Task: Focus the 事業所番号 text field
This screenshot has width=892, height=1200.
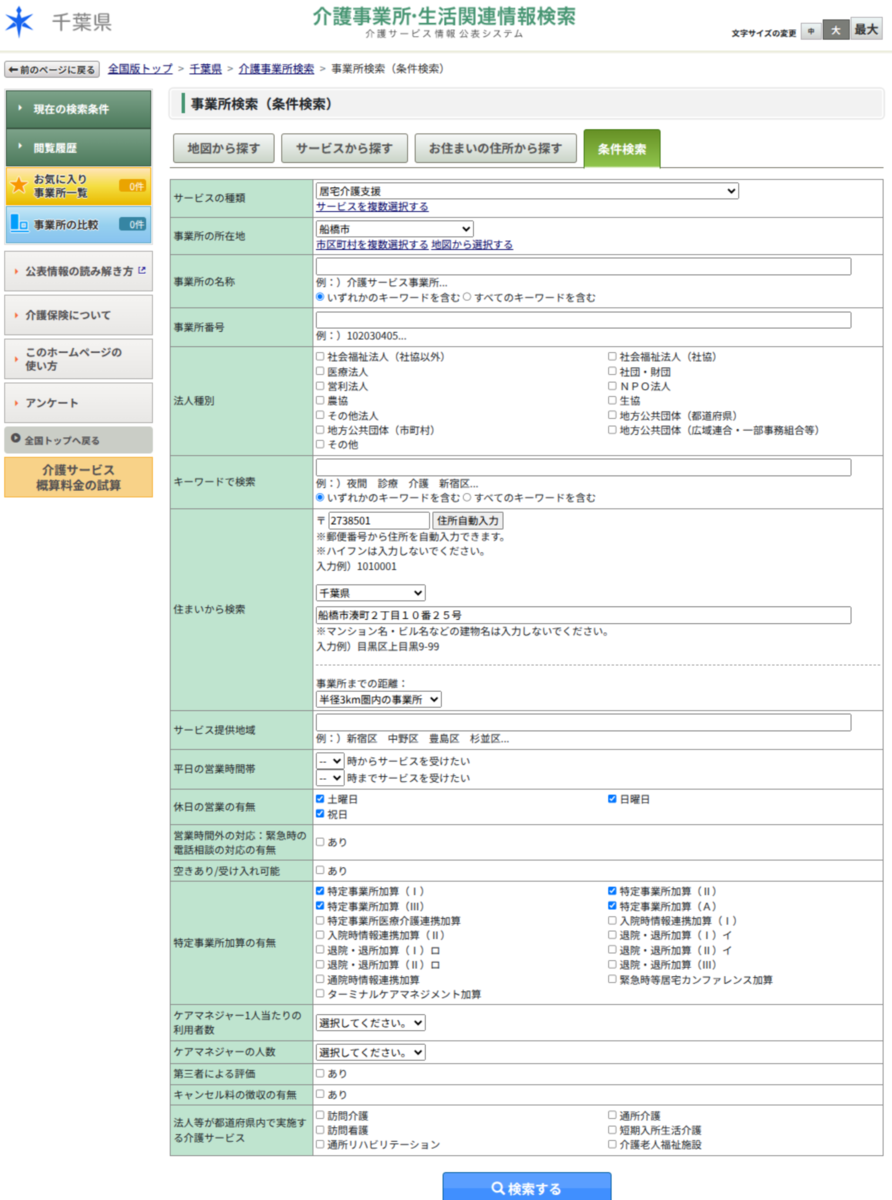Action: click(x=583, y=320)
